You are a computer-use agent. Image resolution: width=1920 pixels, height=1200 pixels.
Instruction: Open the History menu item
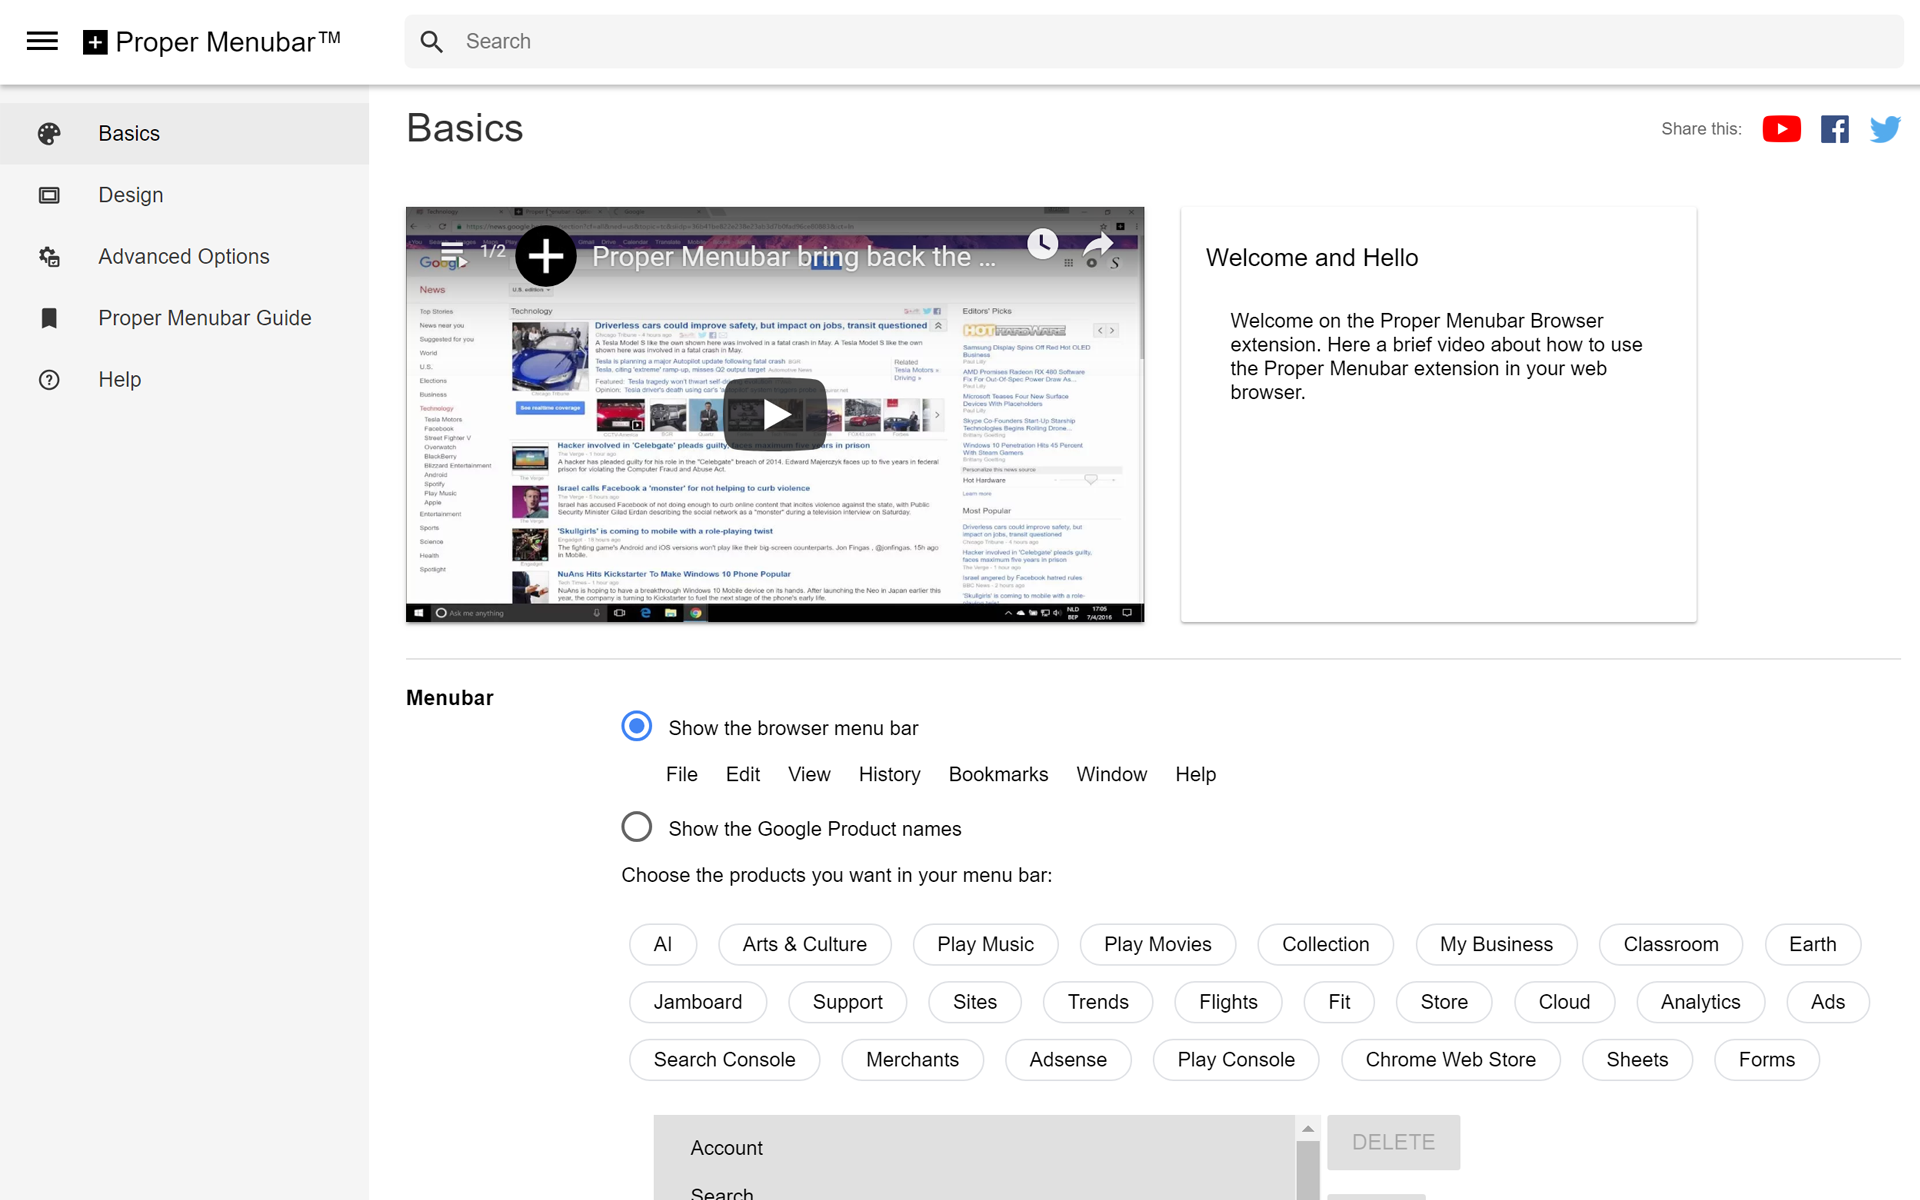pos(889,774)
